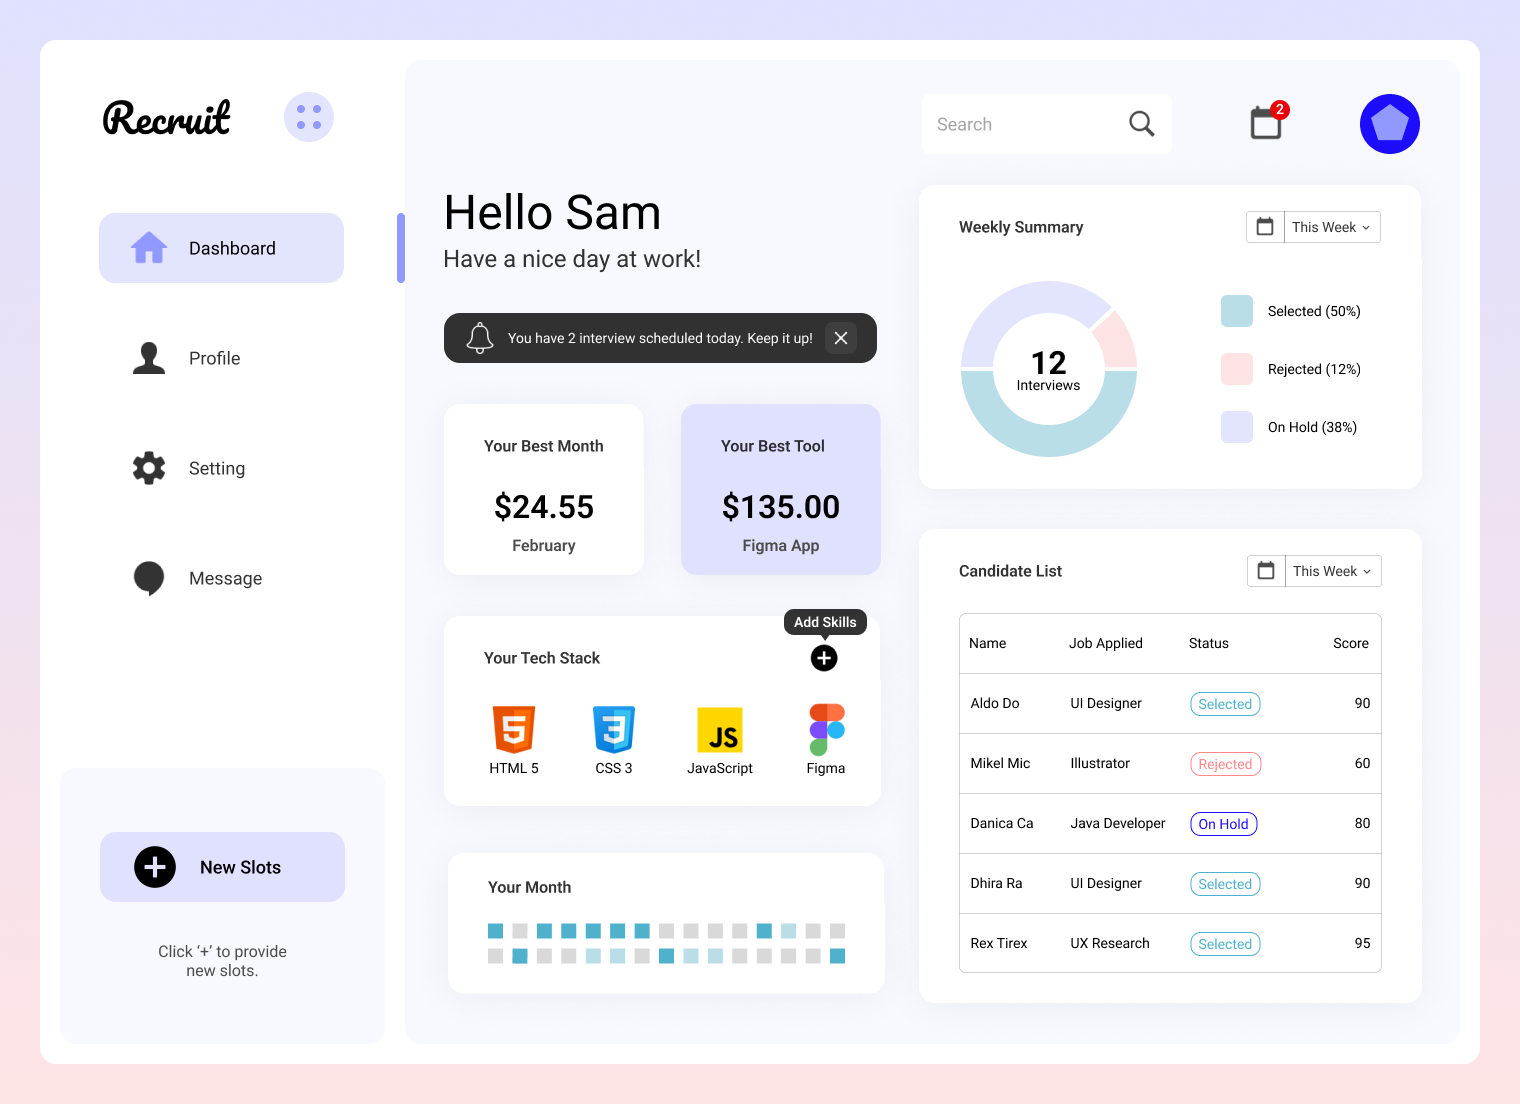The height and width of the screenshot is (1104, 1520).
Task: Click the profile avatar at top right
Action: (1389, 124)
